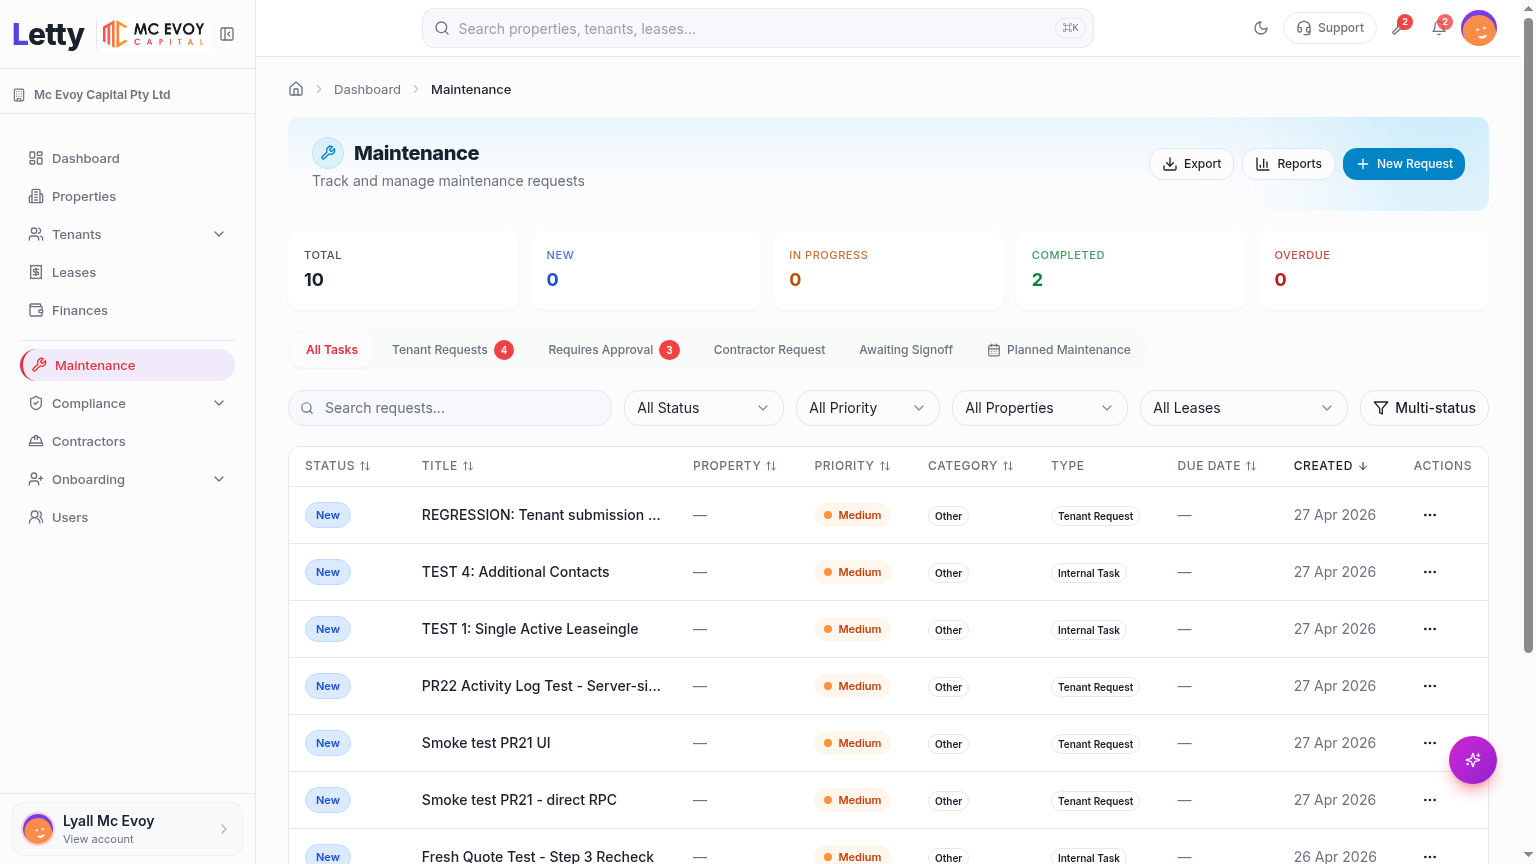Screen dimensions: 1536x864
Task: Switch to Contractor Request tab
Action: point(769,350)
